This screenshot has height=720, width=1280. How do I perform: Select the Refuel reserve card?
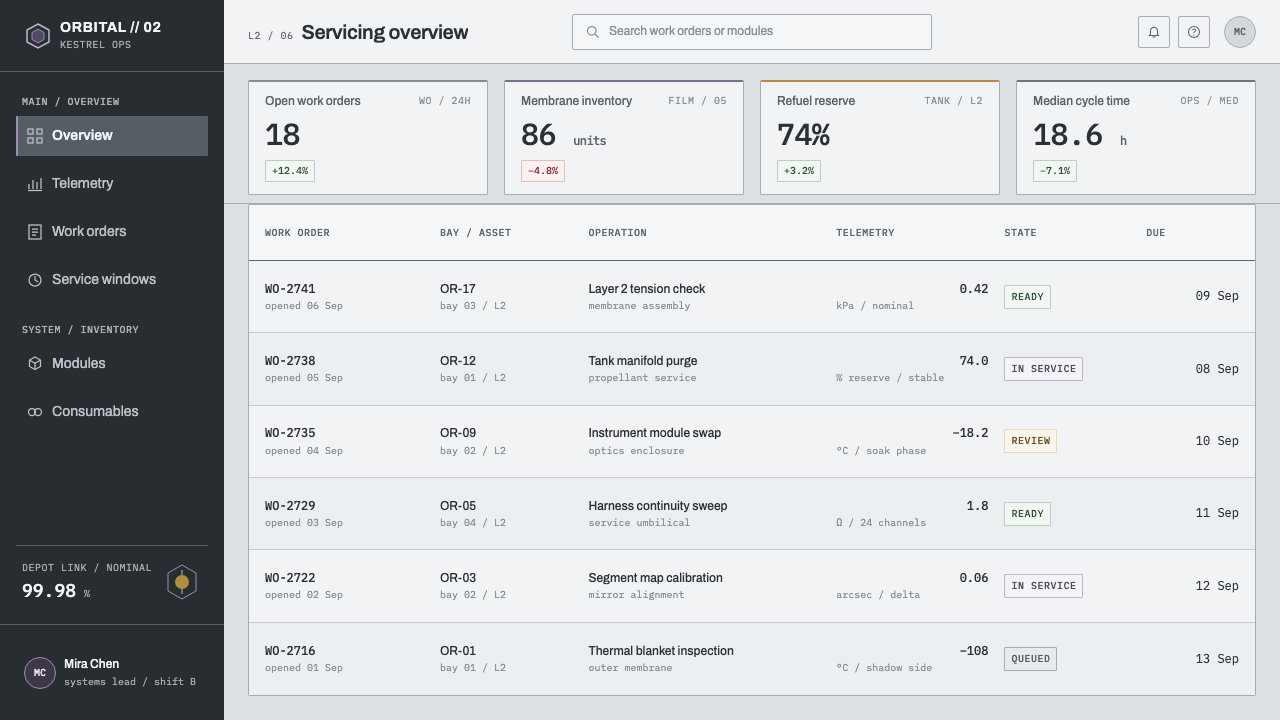[x=880, y=137]
